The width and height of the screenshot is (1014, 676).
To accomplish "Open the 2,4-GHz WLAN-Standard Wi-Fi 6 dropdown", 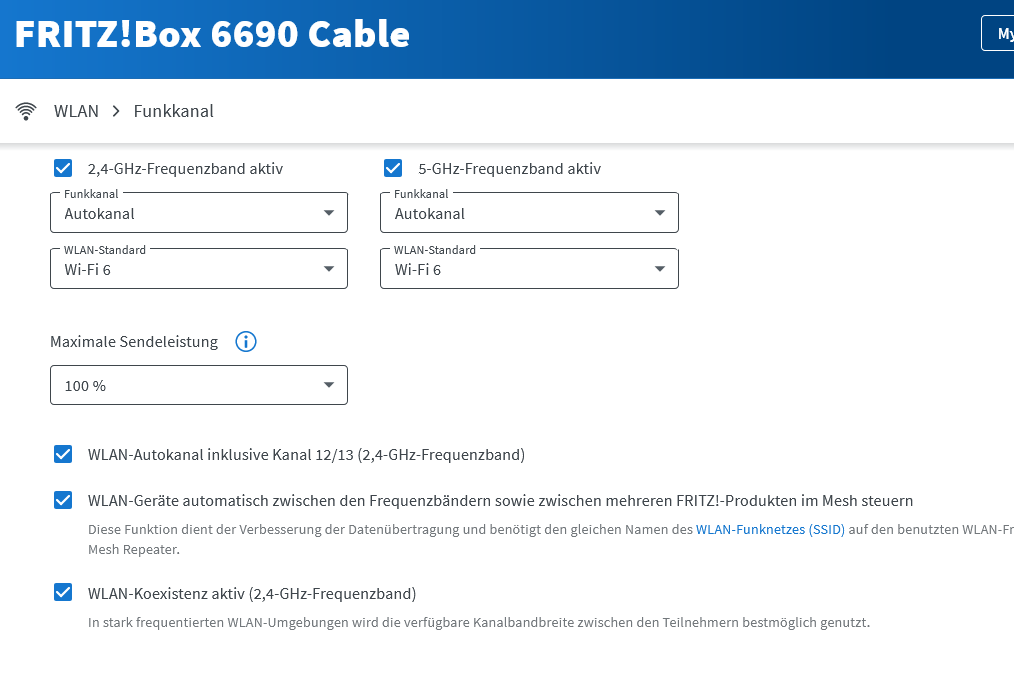I will coord(199,268).
